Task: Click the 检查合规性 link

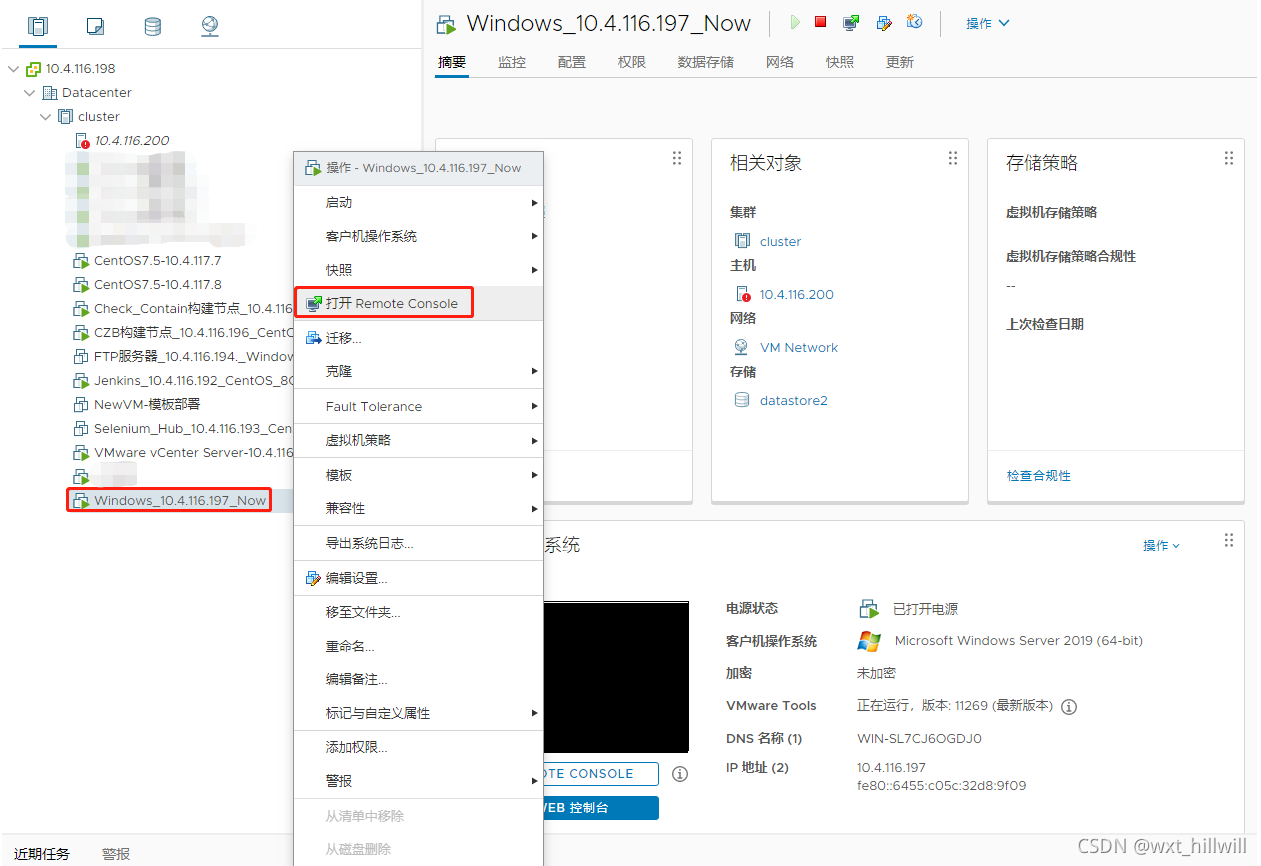Action: point(1039,476)
